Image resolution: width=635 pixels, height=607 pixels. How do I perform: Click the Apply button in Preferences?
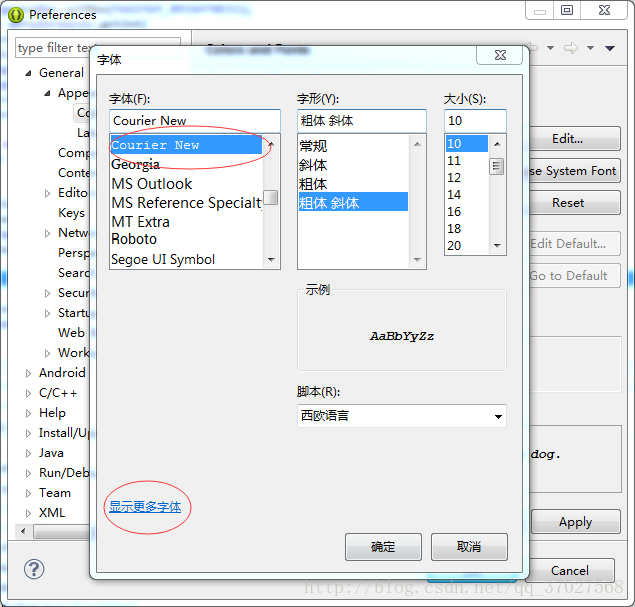[x=575, y=522]
